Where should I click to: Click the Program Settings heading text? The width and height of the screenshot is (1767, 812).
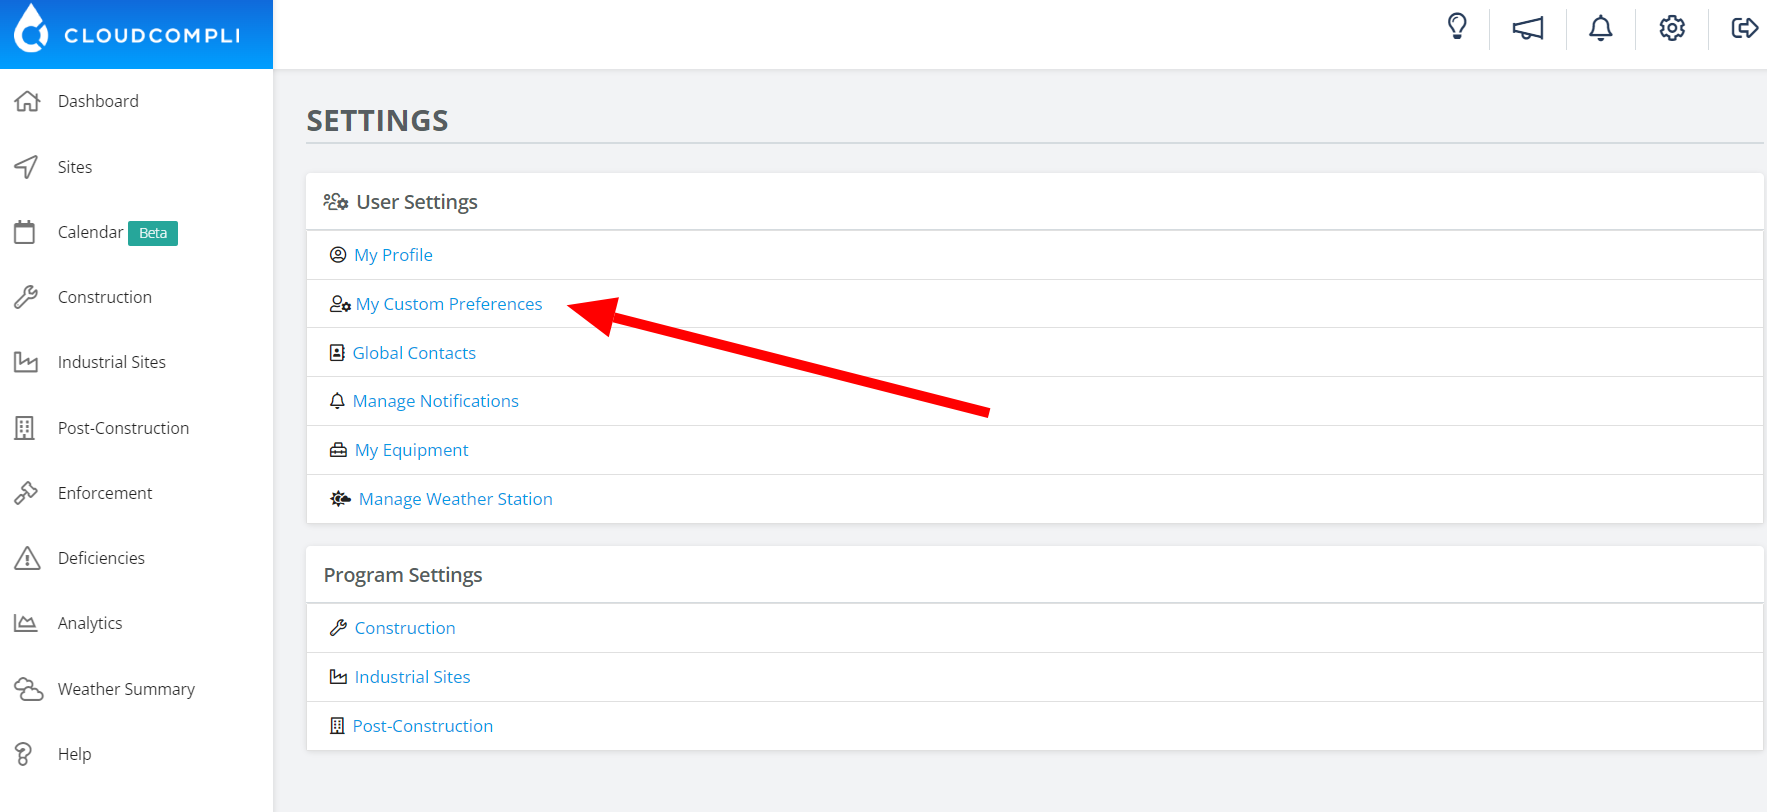(403, 575)
